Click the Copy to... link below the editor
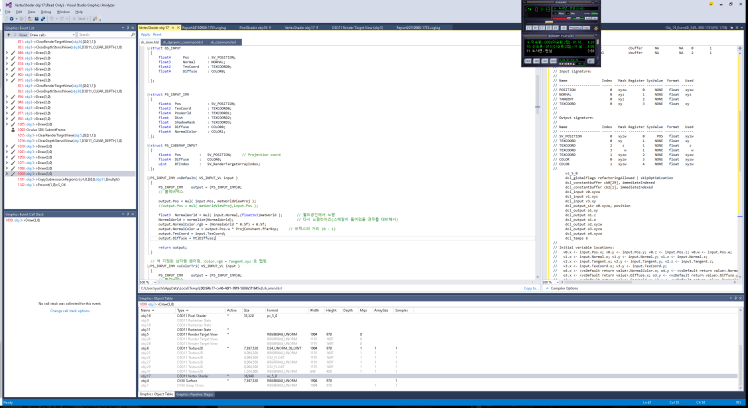 530,288
